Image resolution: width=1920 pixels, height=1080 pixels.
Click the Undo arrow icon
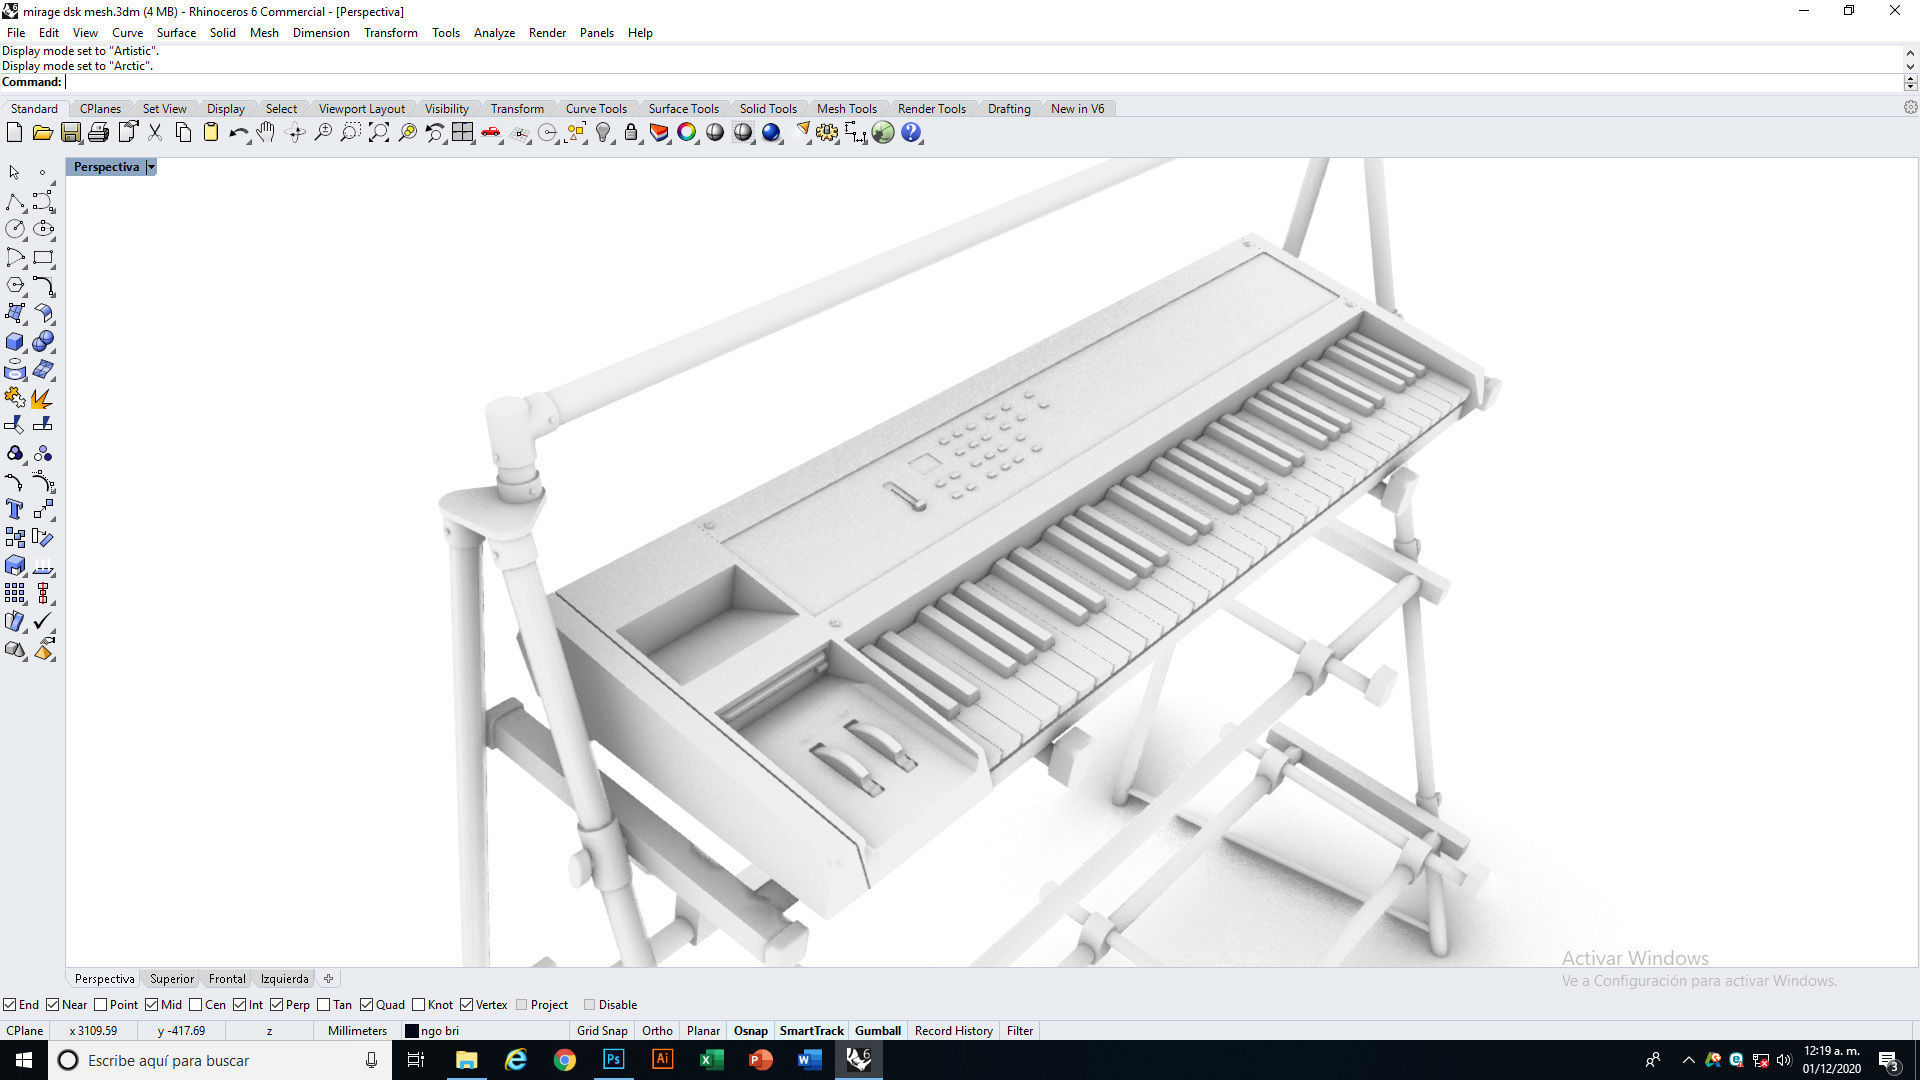239,132
